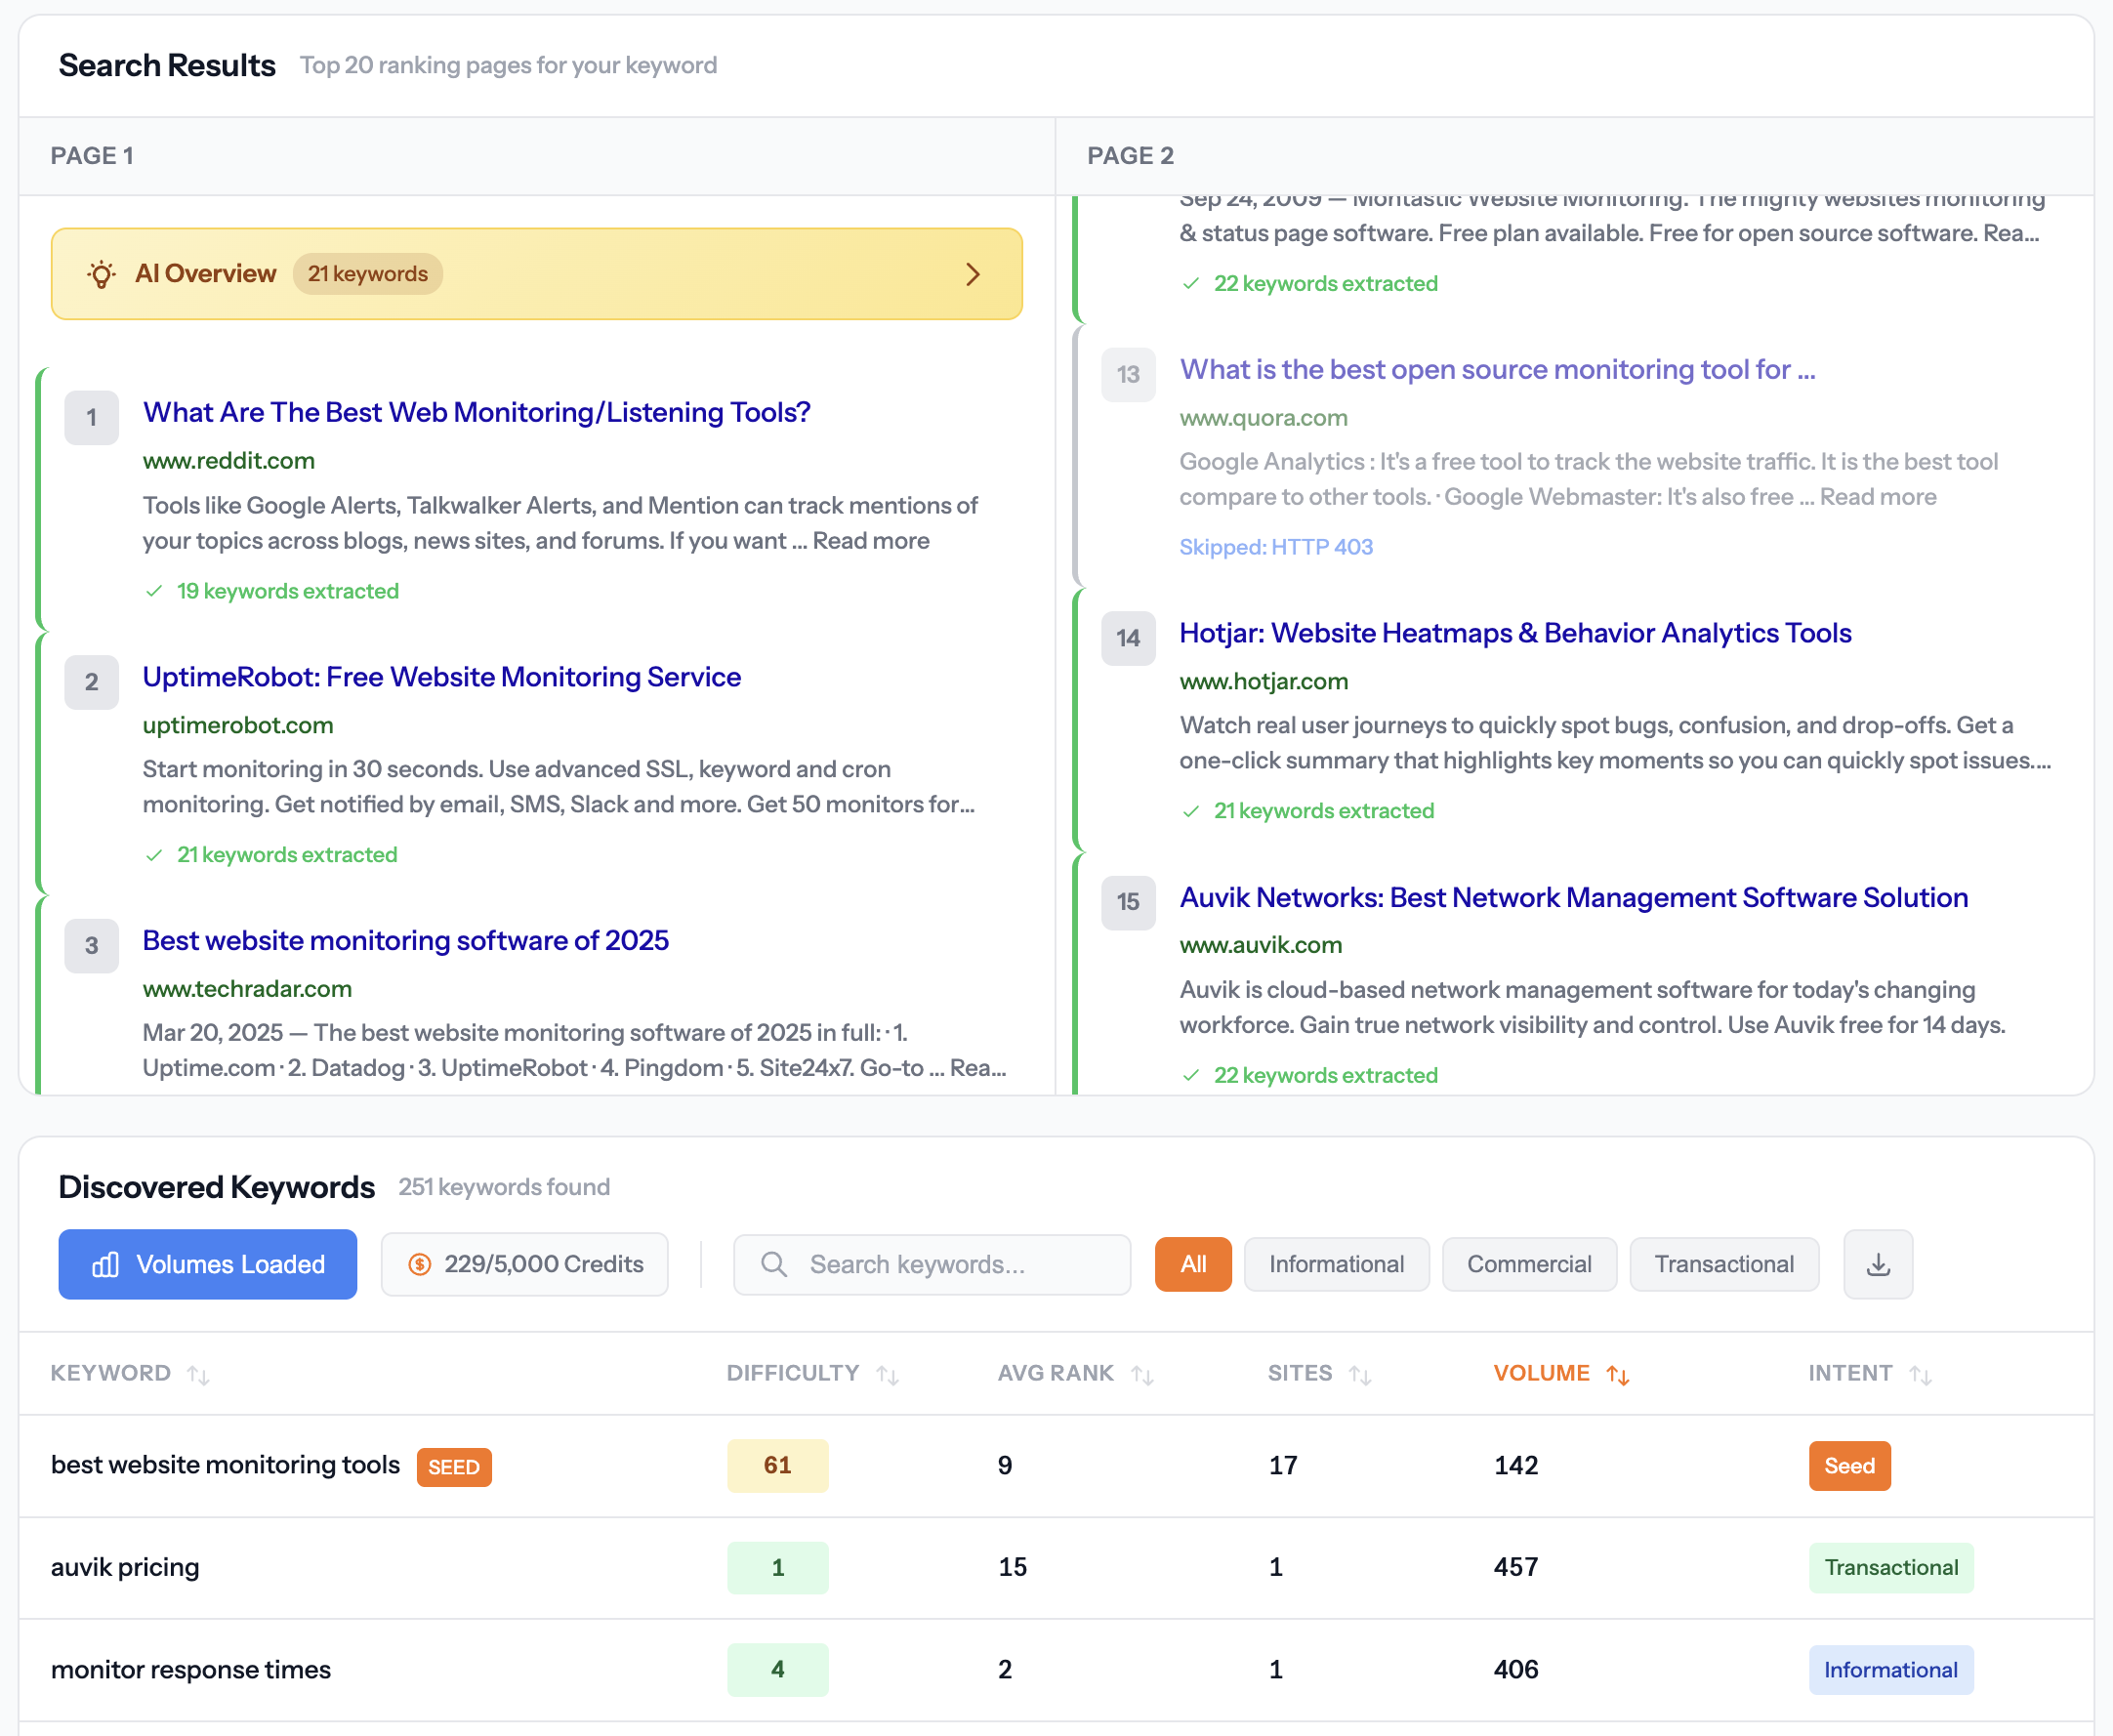
Task: Filter keywords by Informational intent
Action: tap(1336, 1264)
